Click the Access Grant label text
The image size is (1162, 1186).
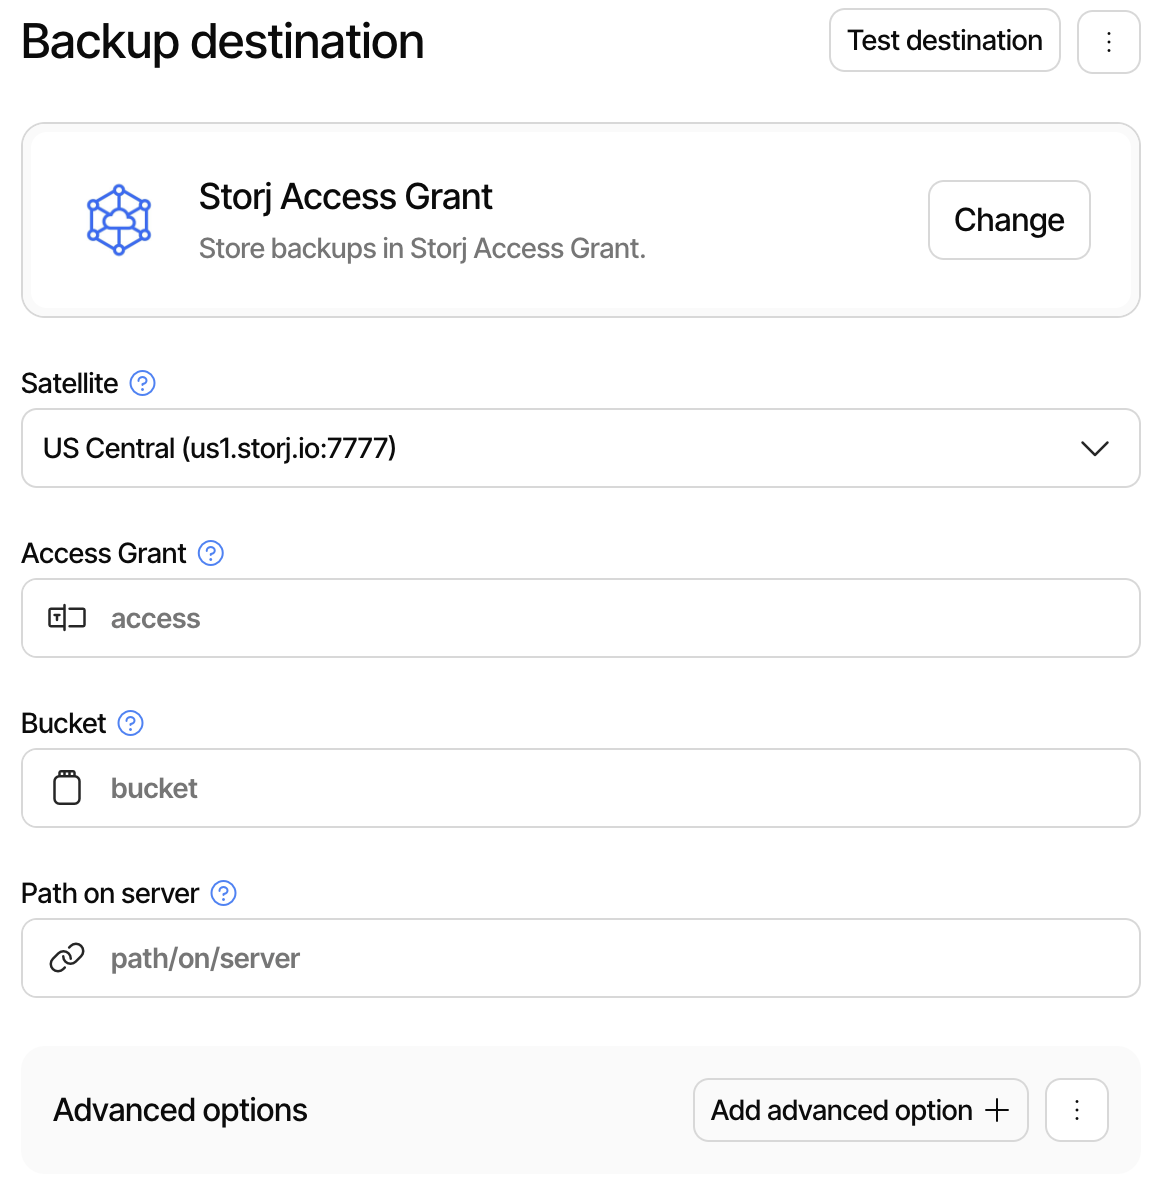click(x=104, y=554)
